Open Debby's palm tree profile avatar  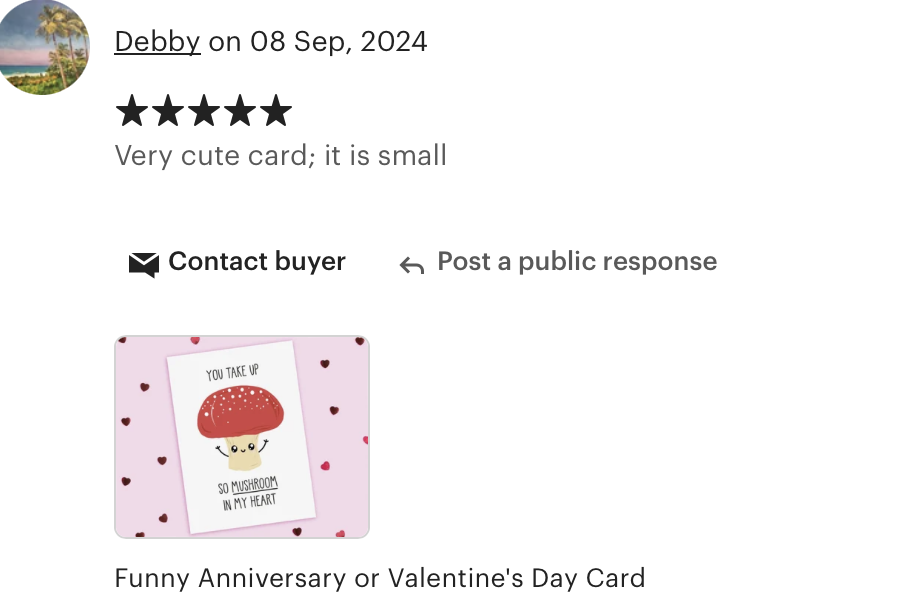tap(43, 47)
